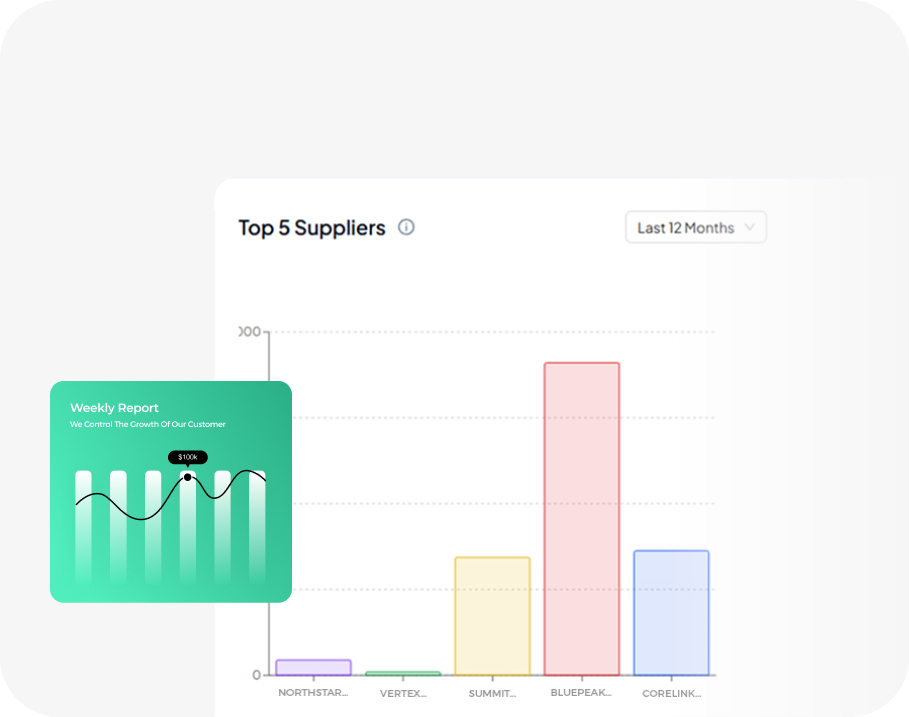The width and height of the screenshot is (909, 717).
Task: Click the red BLUEPEAK bar
Action: pyautogui.click(x=582, y=518)
